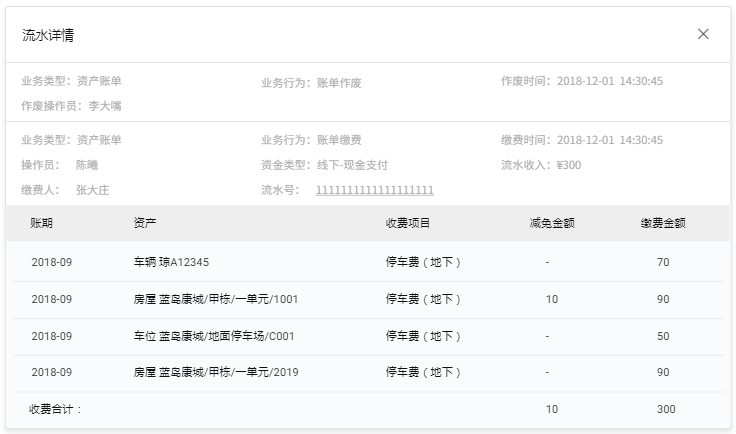
Task: Select the 房屋 甲栋/一单元/2019 asset row
Action: click(x=215, y=372)
